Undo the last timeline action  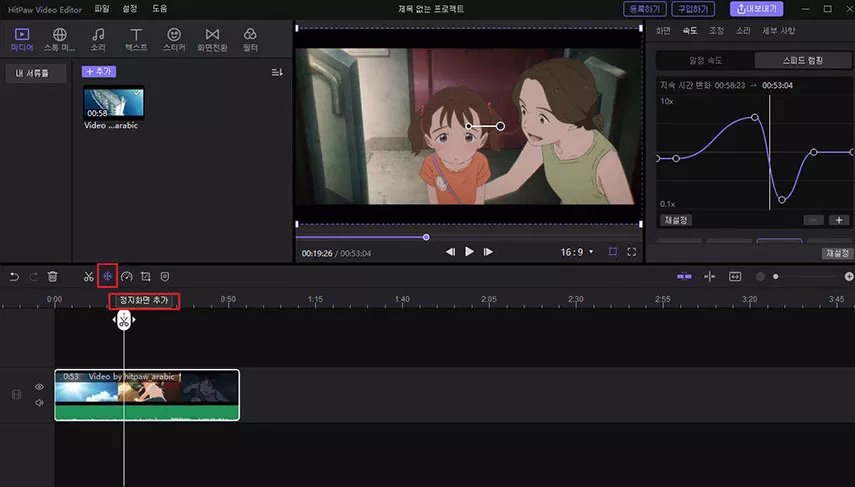pos(14,277)
